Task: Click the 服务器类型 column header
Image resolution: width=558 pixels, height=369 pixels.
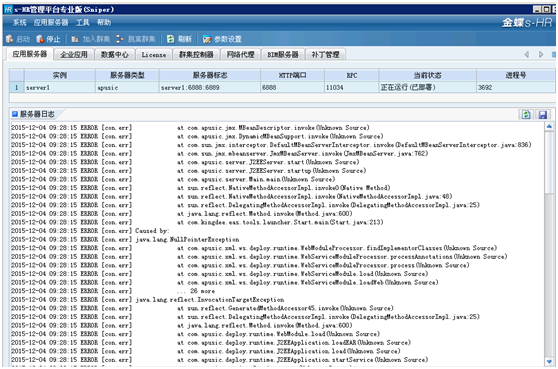Action: pos(127,75)
